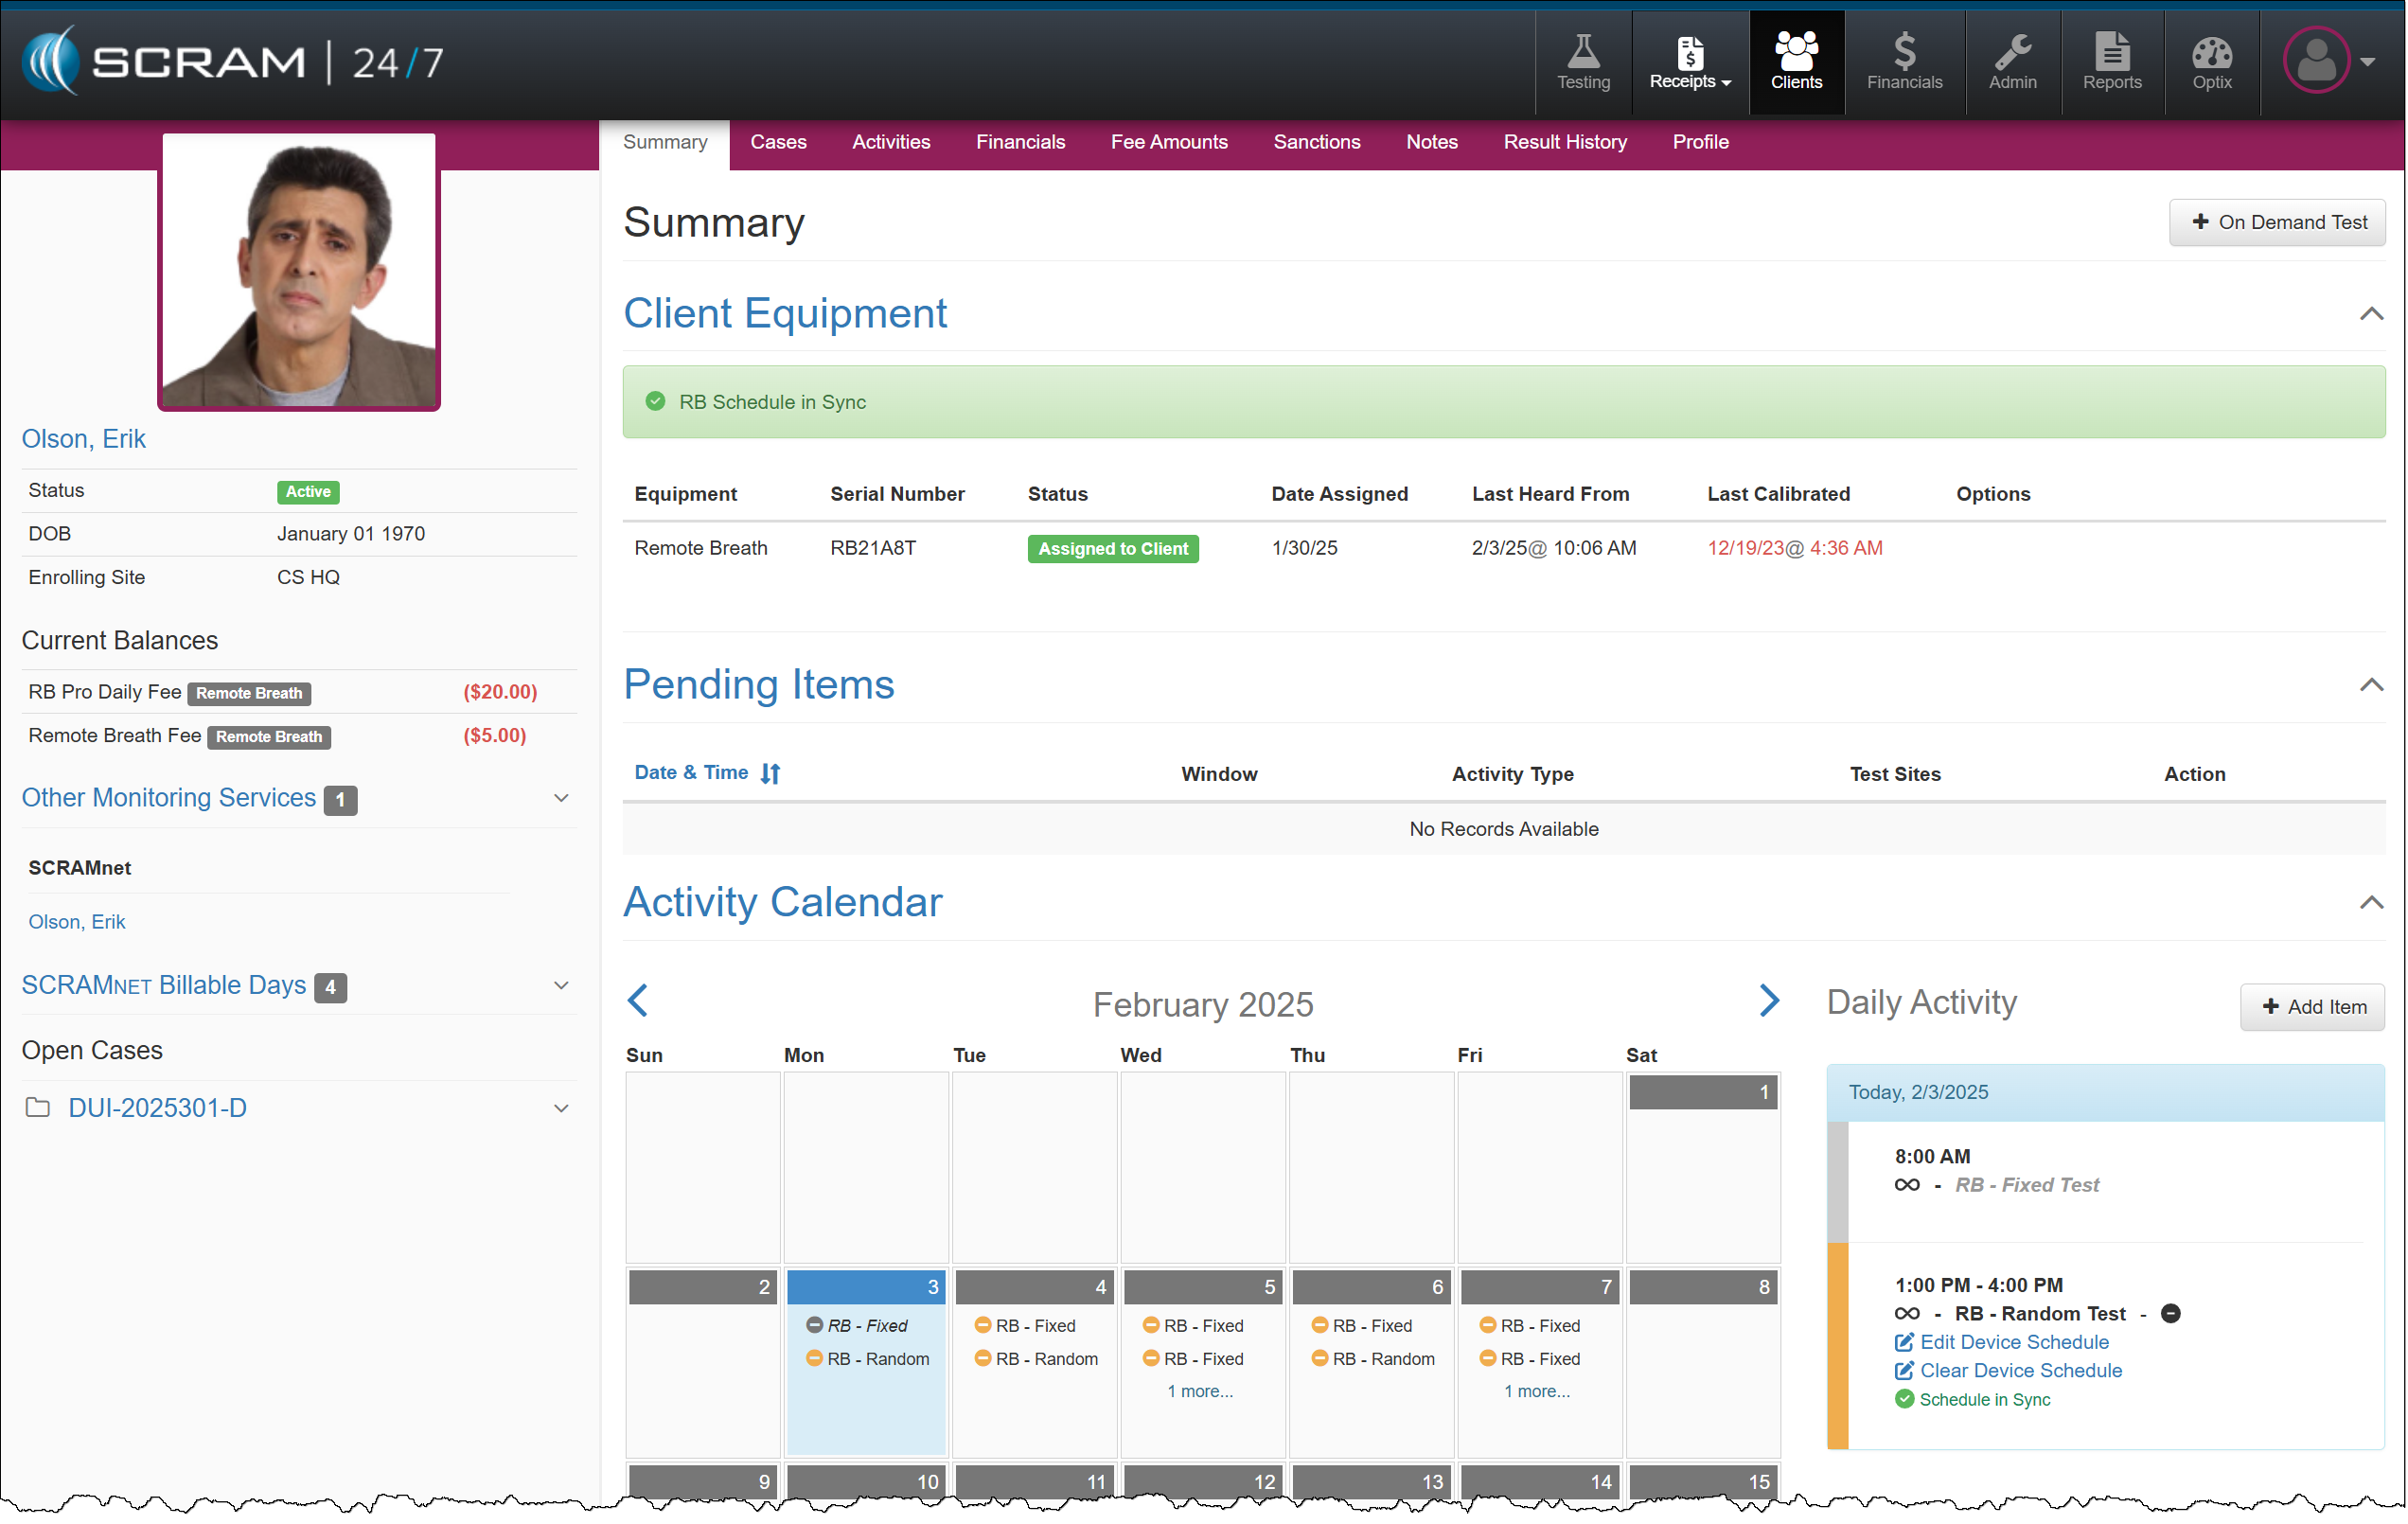Expand the Other Monitoring Services section
This screenshot has height=1524, width=2408.
coord(561,798)
